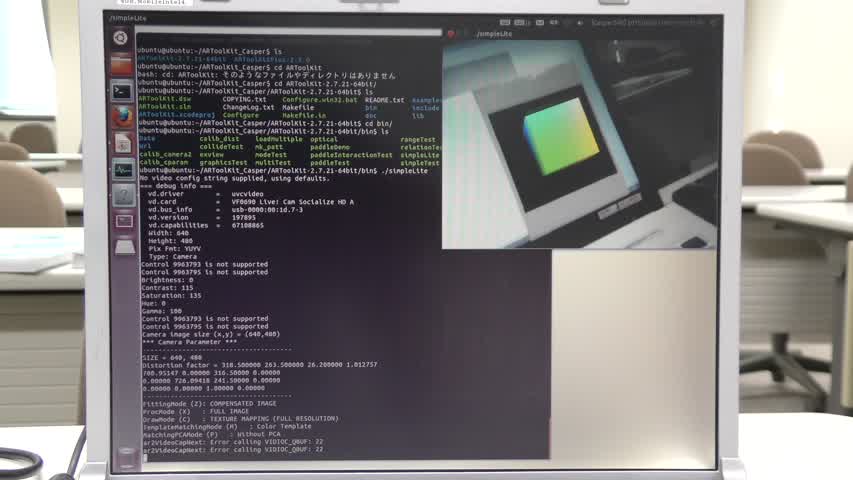Click 'calib_camera2' in the bin listing
Screen dimensions: 853x480
point(165,155)
